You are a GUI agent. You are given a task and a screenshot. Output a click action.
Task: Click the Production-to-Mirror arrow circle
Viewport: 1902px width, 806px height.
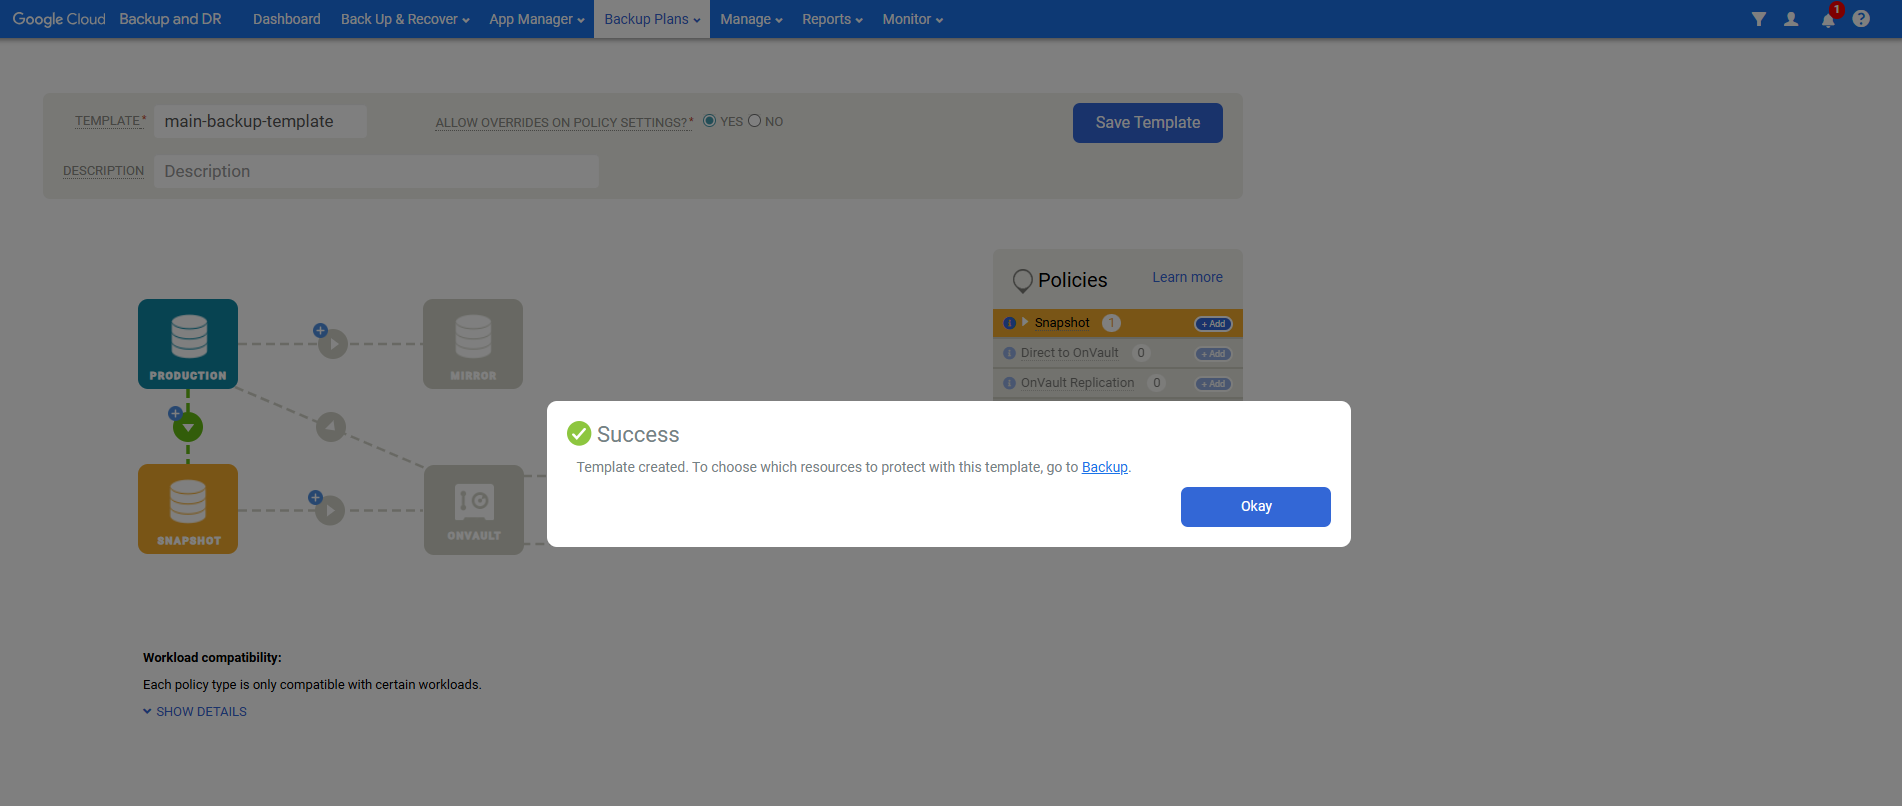(x=333, y=344)
